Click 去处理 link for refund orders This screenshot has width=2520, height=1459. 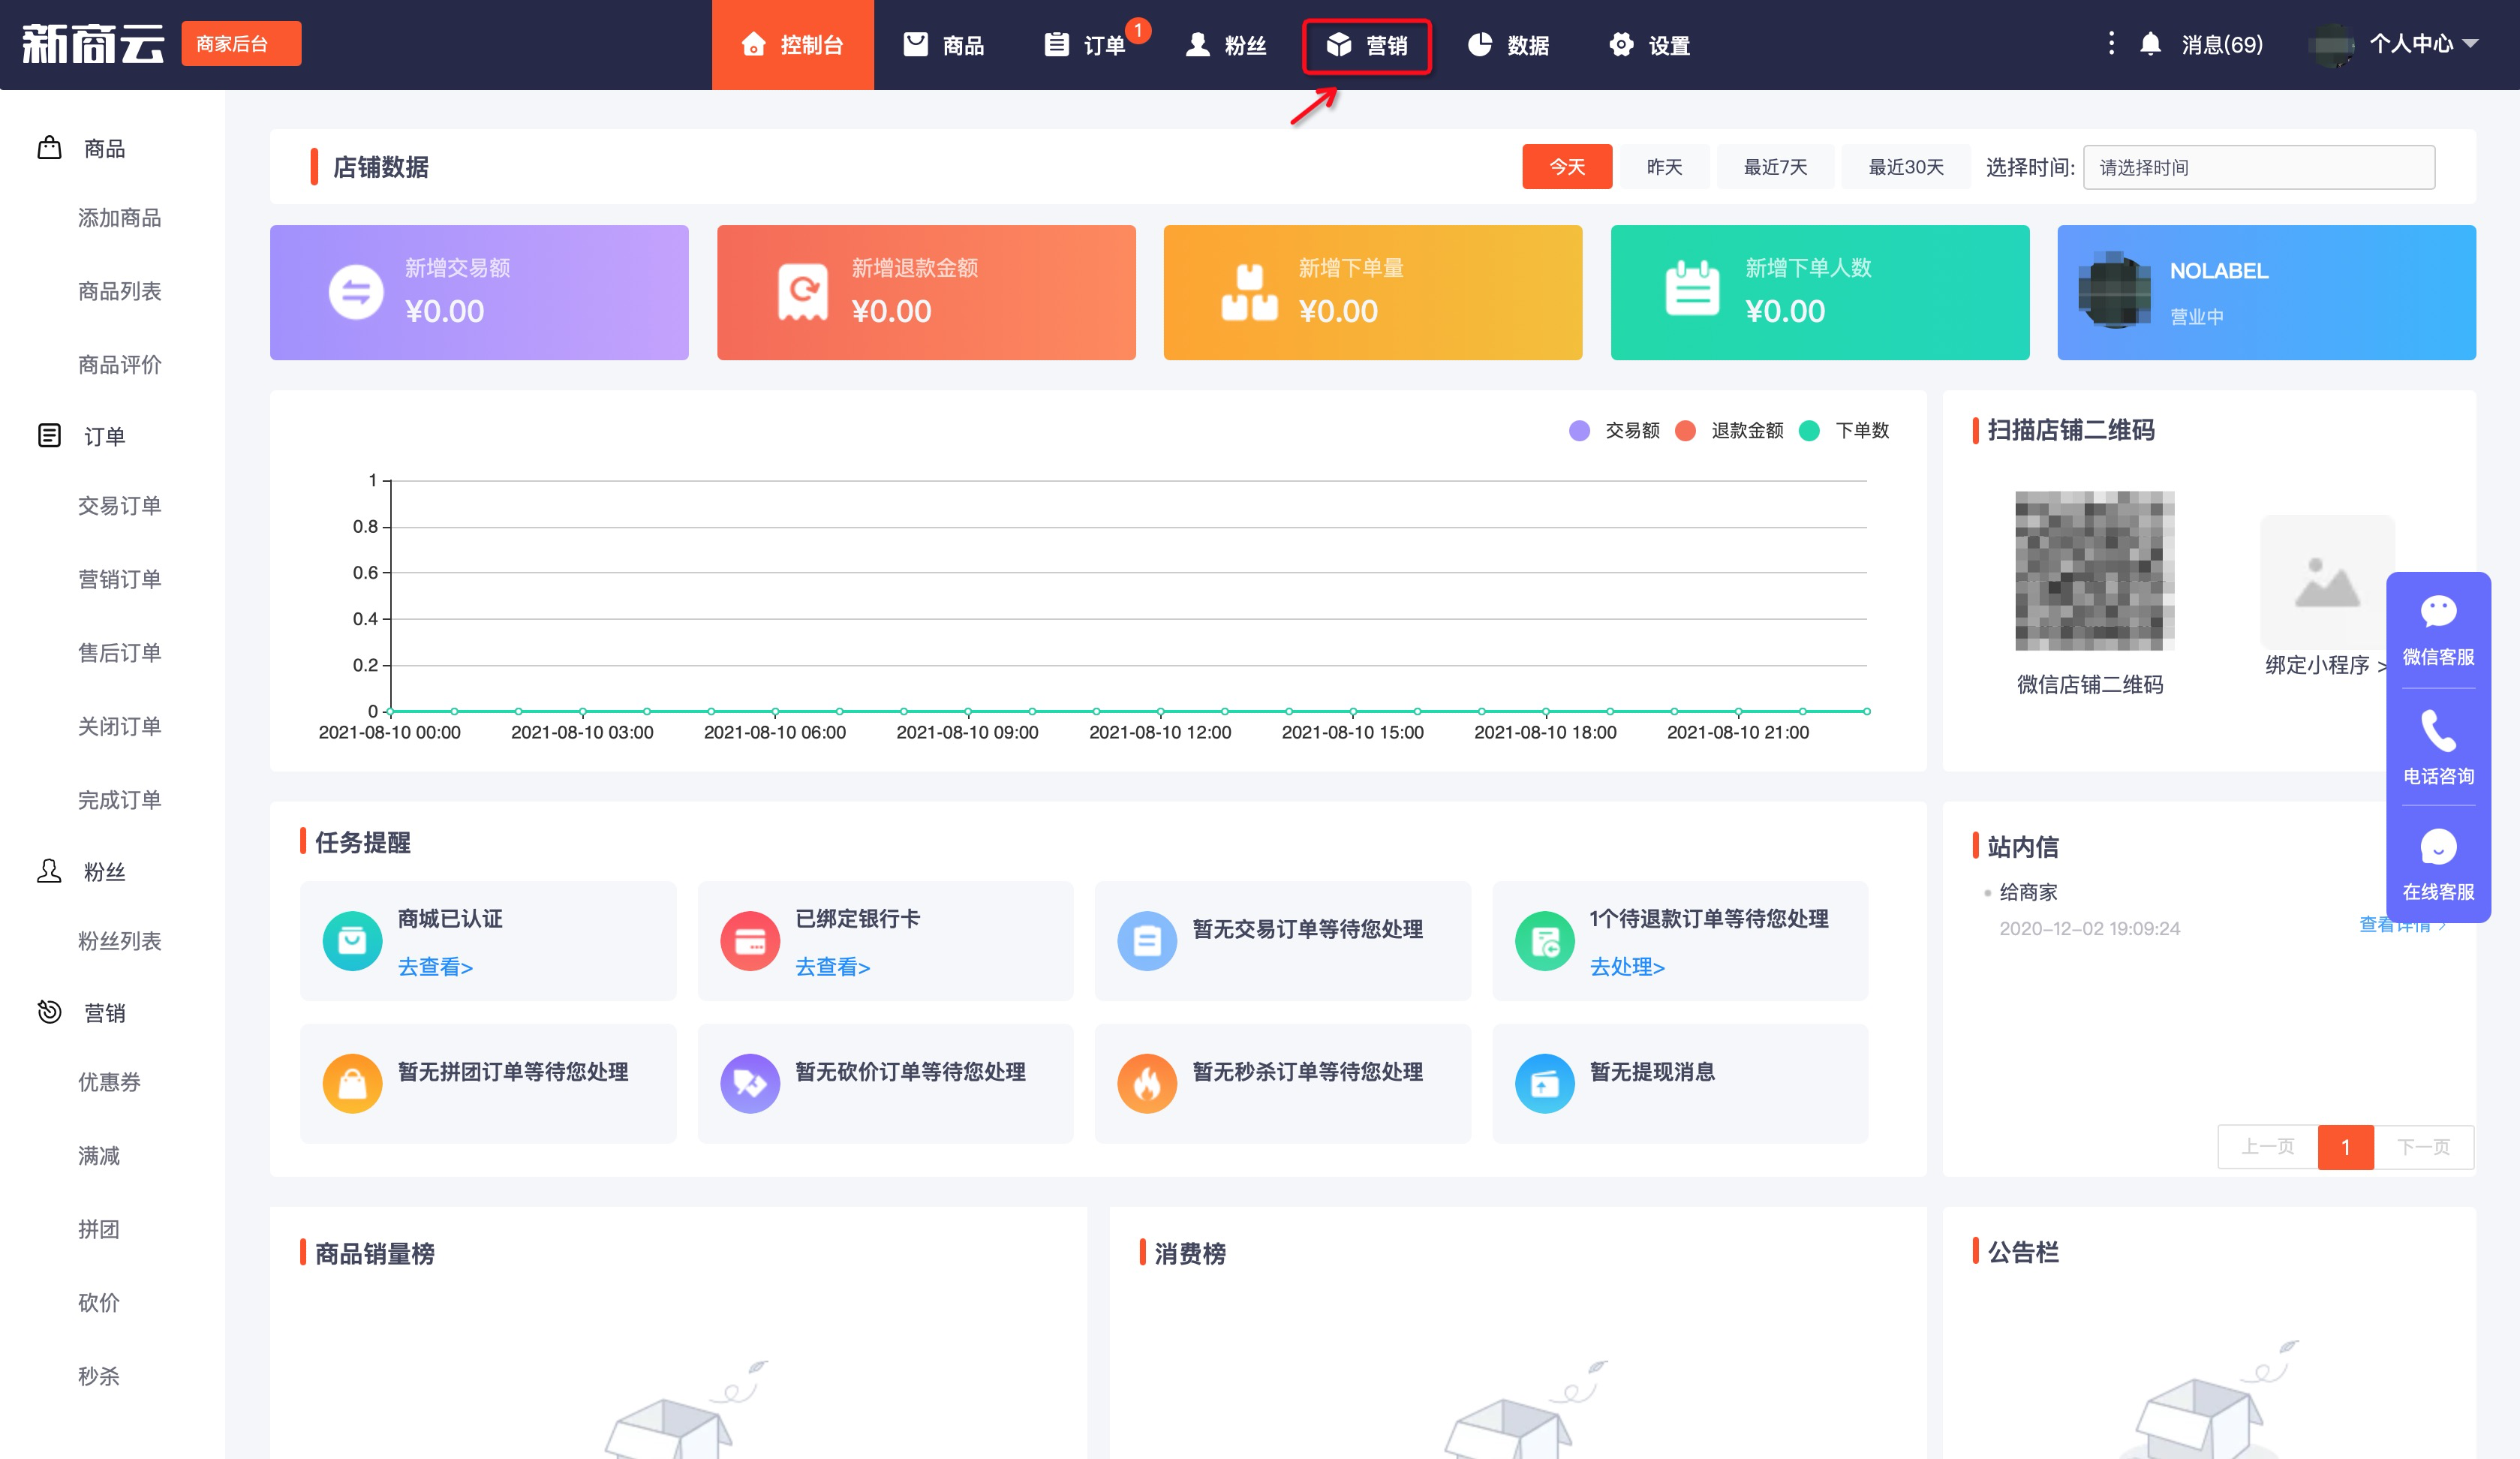1627,967
